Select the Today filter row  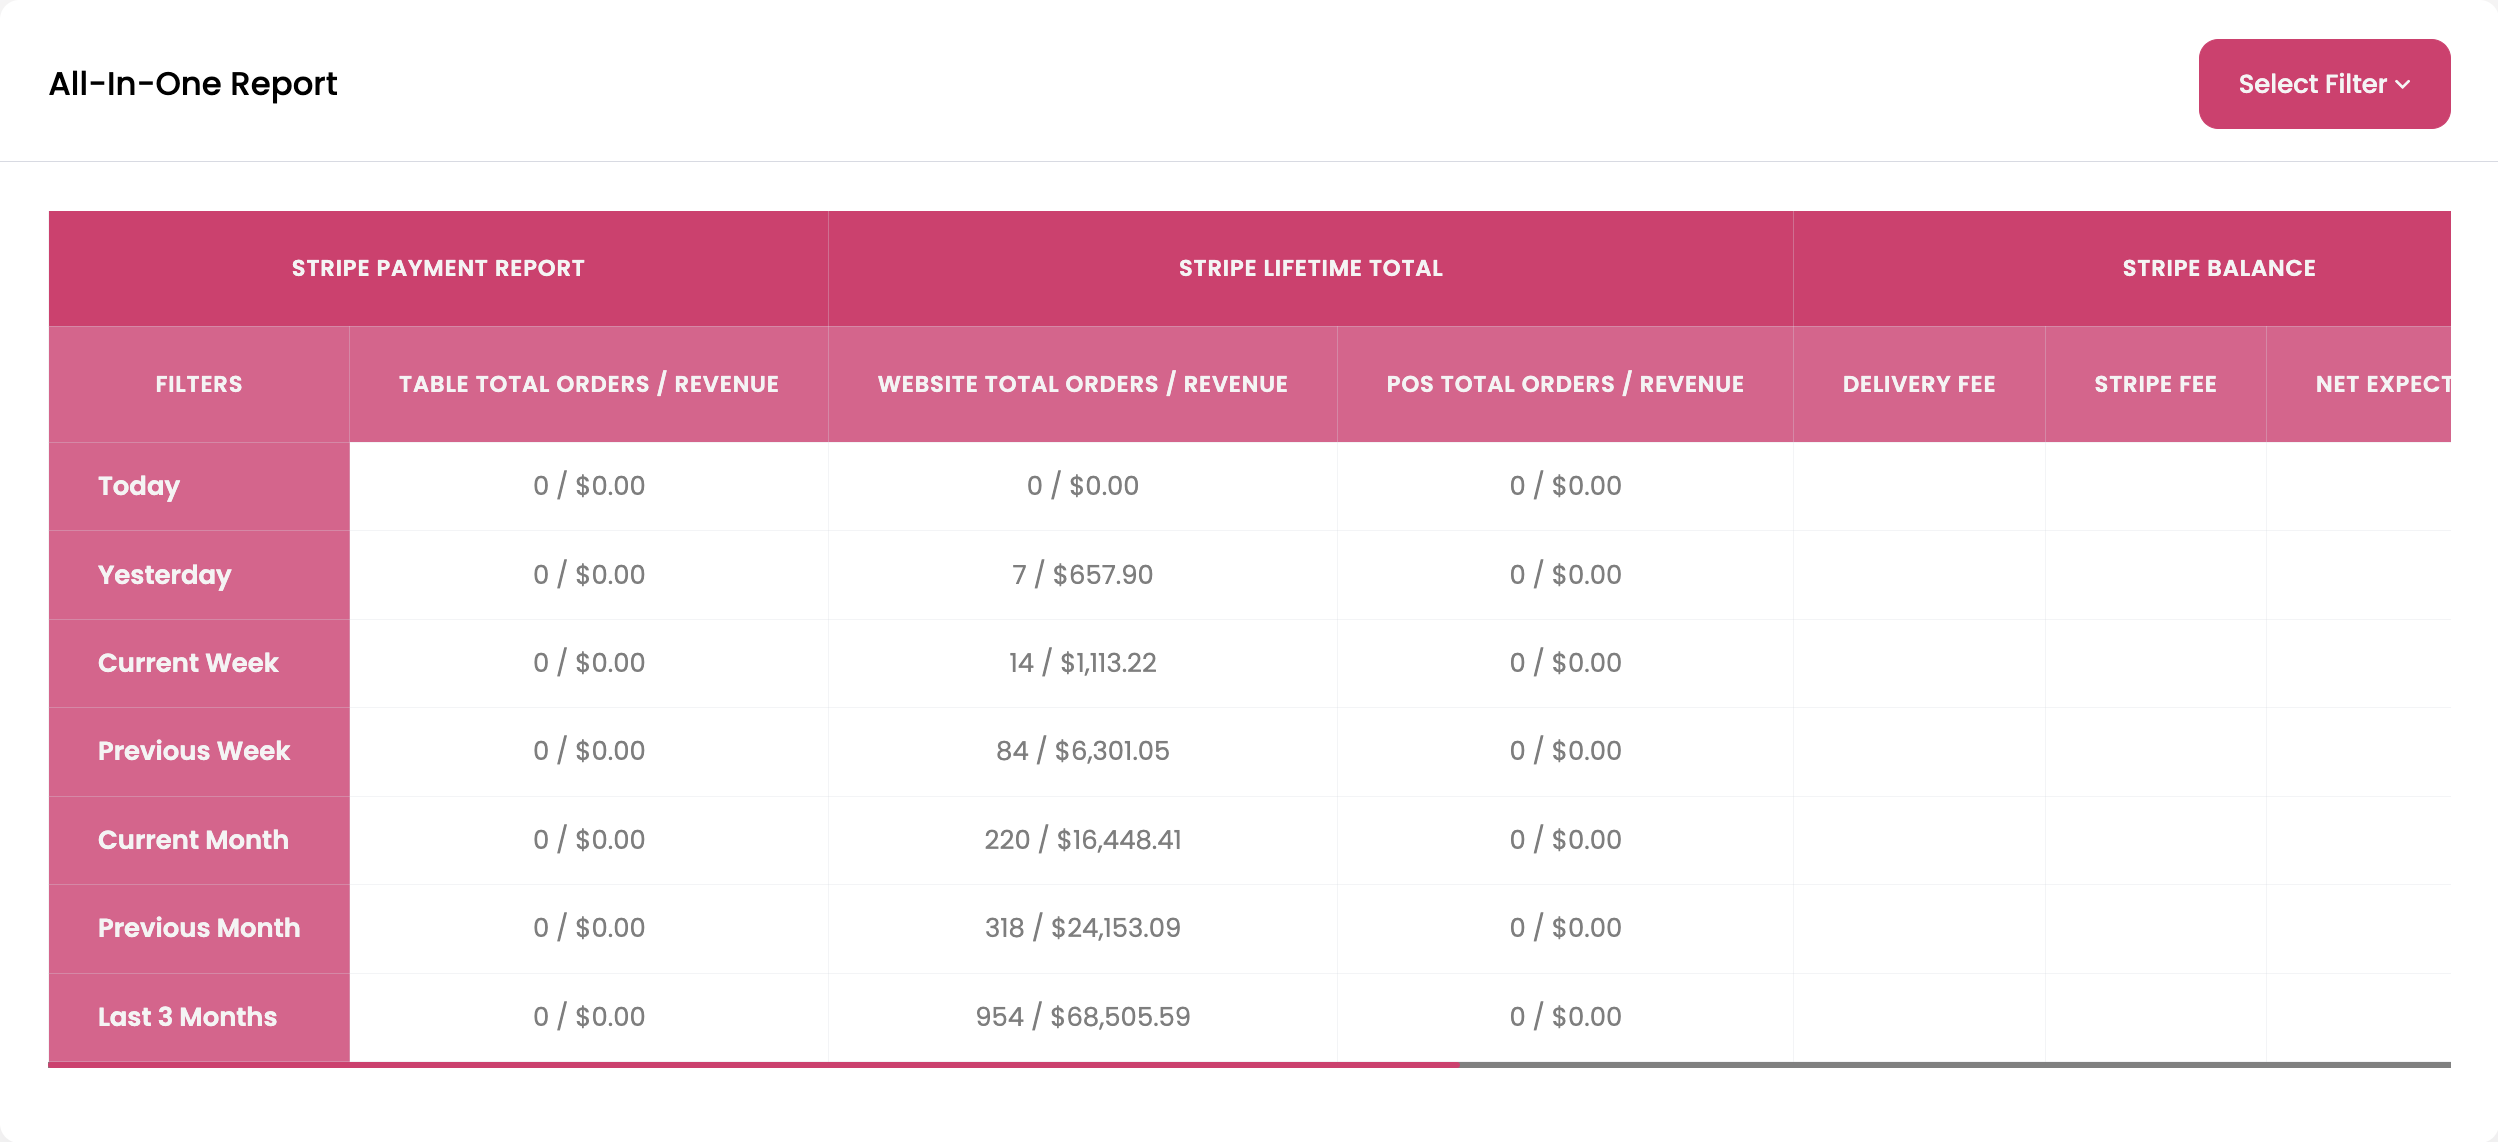(x=199, y=486)
